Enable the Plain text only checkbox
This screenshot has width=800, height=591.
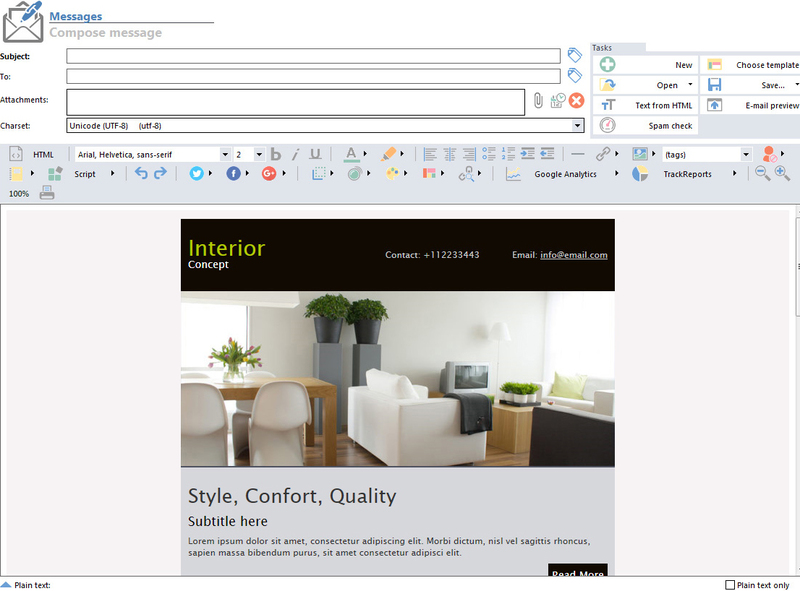[730, 585]
